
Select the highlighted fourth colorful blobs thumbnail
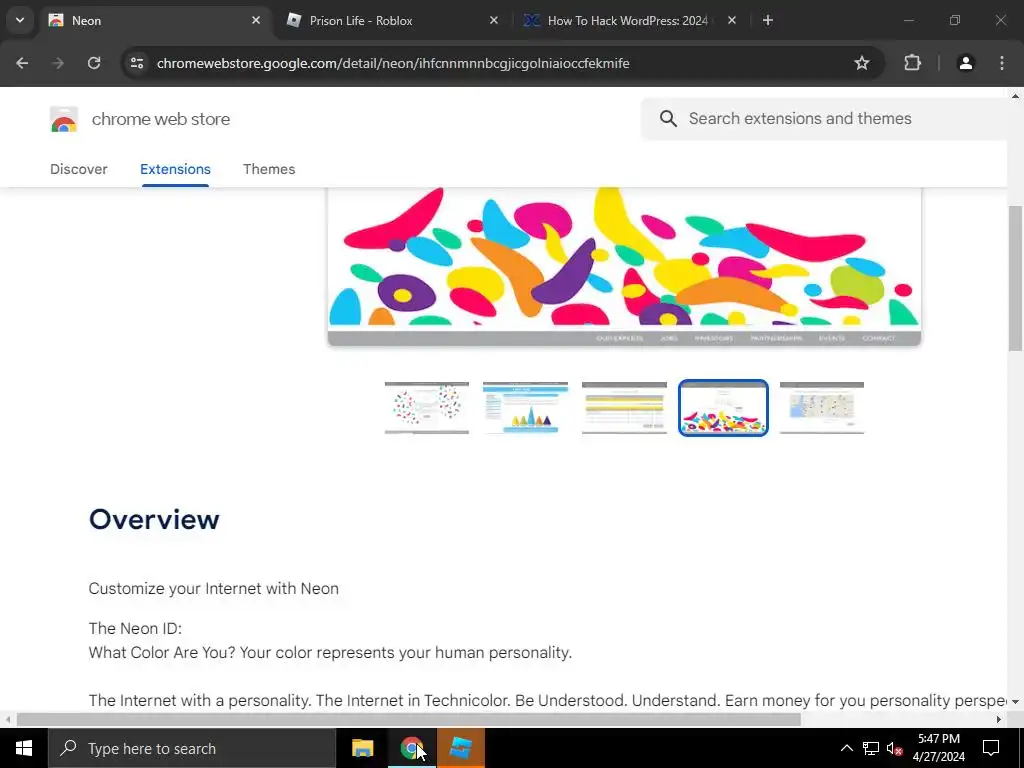pyautogui.click(x=723, y=408)
